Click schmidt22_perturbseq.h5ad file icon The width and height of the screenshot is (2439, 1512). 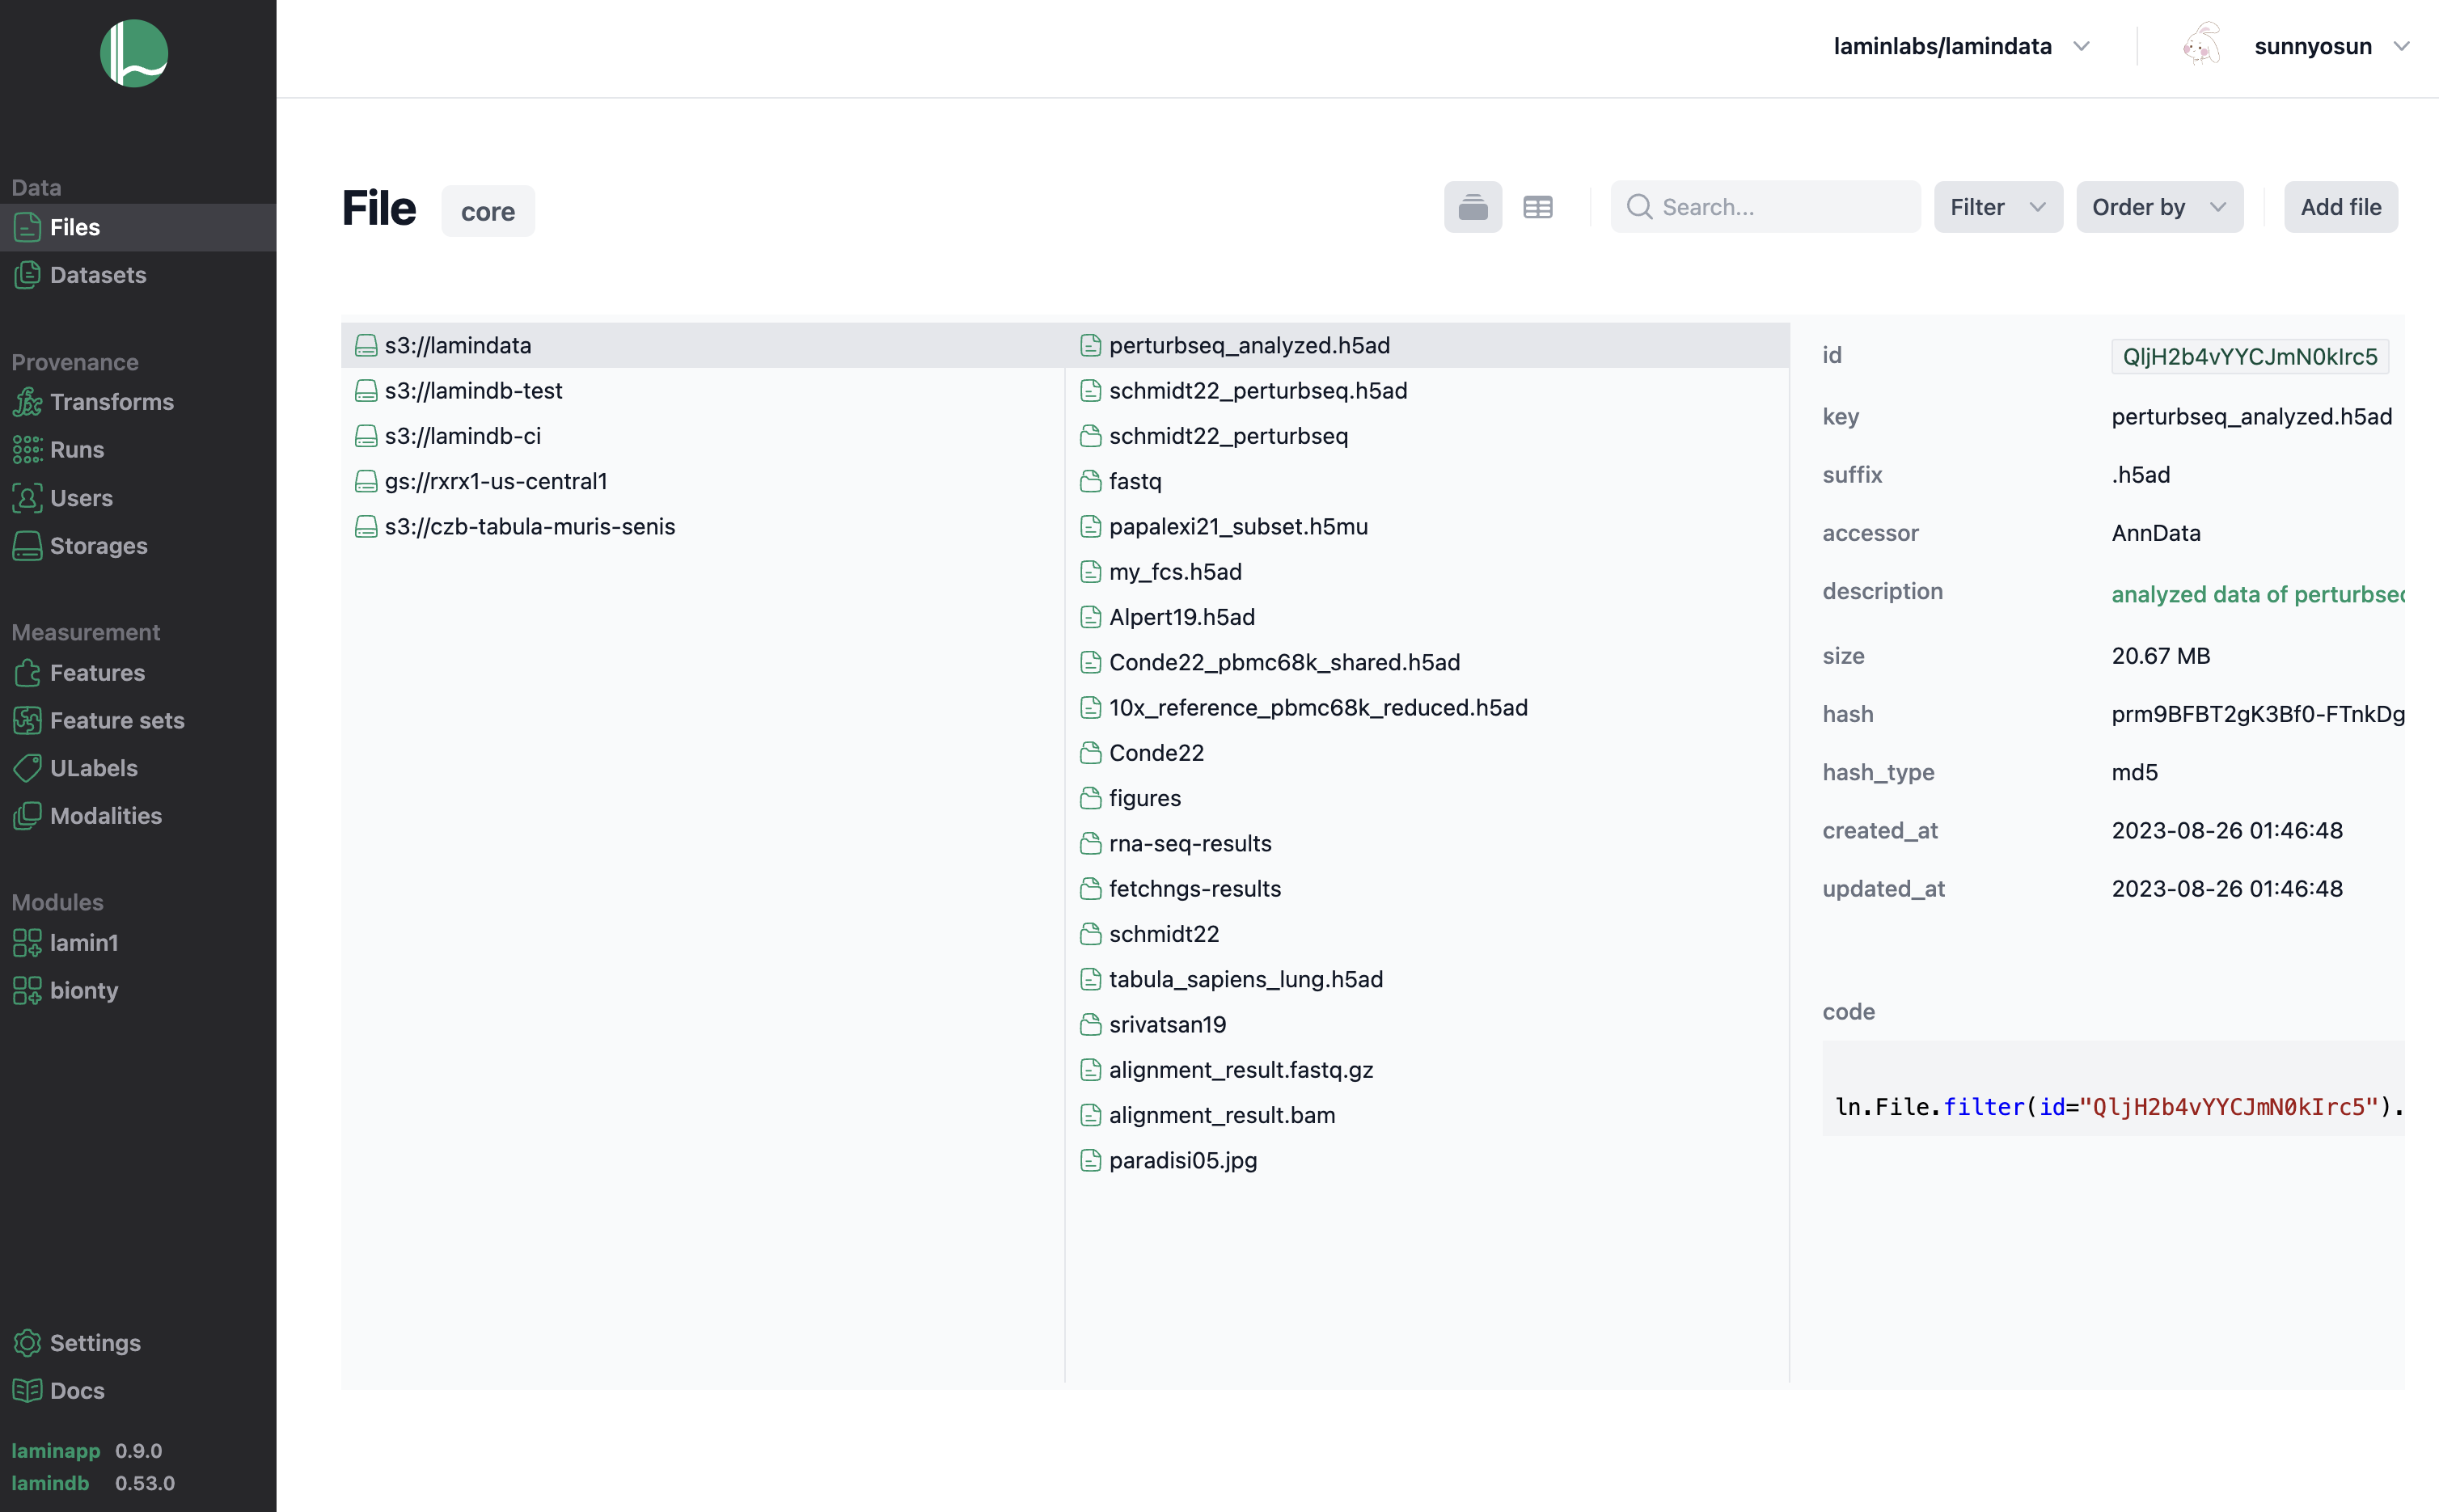coord(1091,391)
